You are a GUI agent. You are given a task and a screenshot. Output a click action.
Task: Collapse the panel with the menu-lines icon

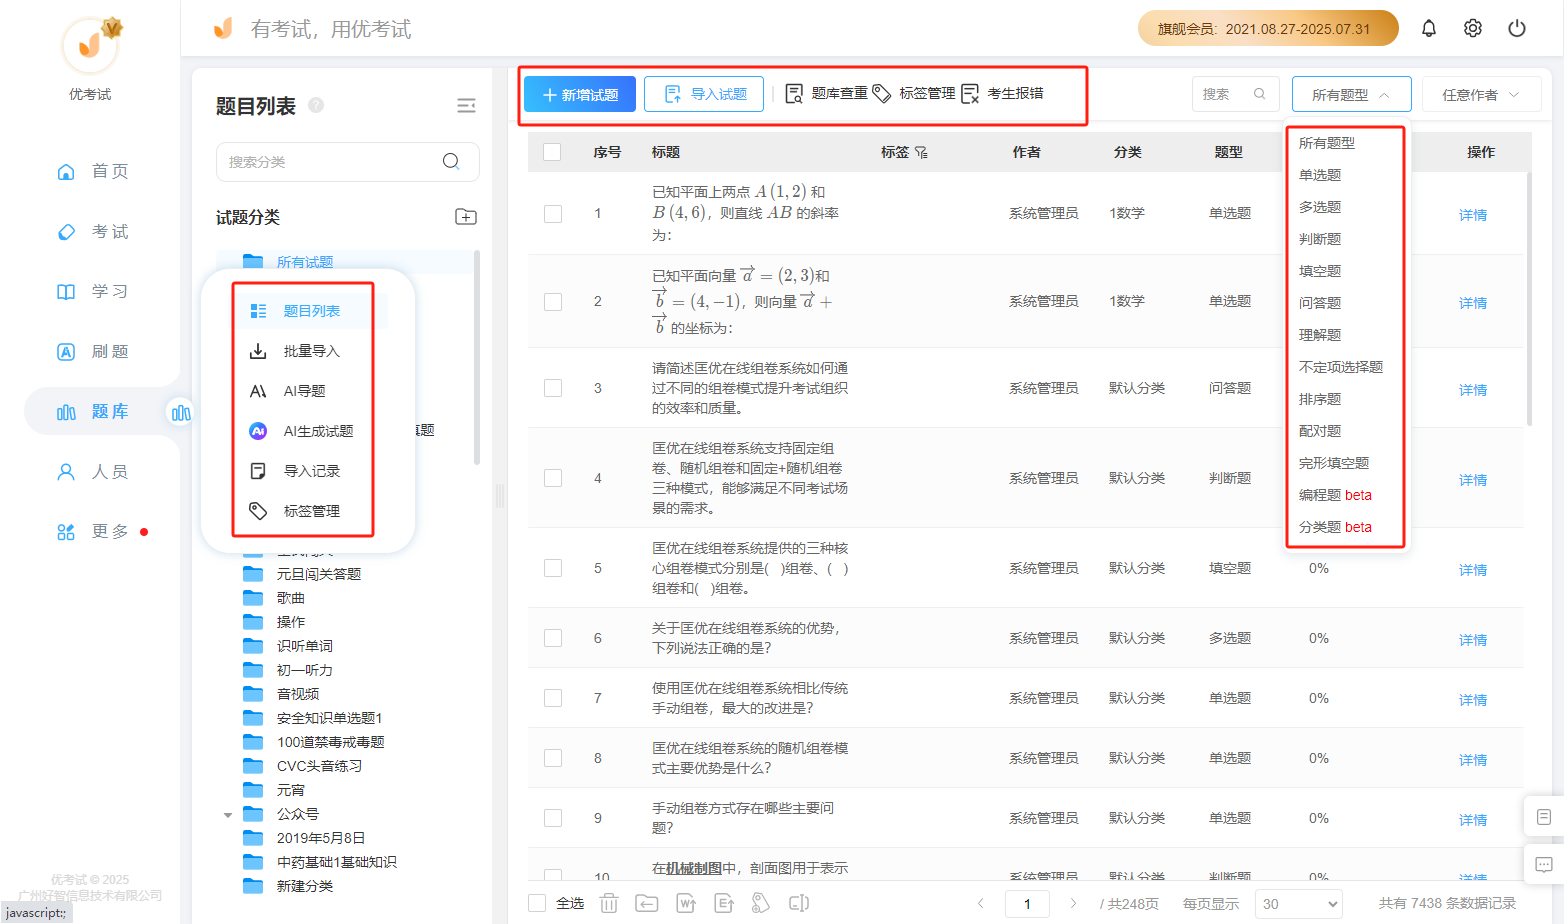click(x=466, y=106)
